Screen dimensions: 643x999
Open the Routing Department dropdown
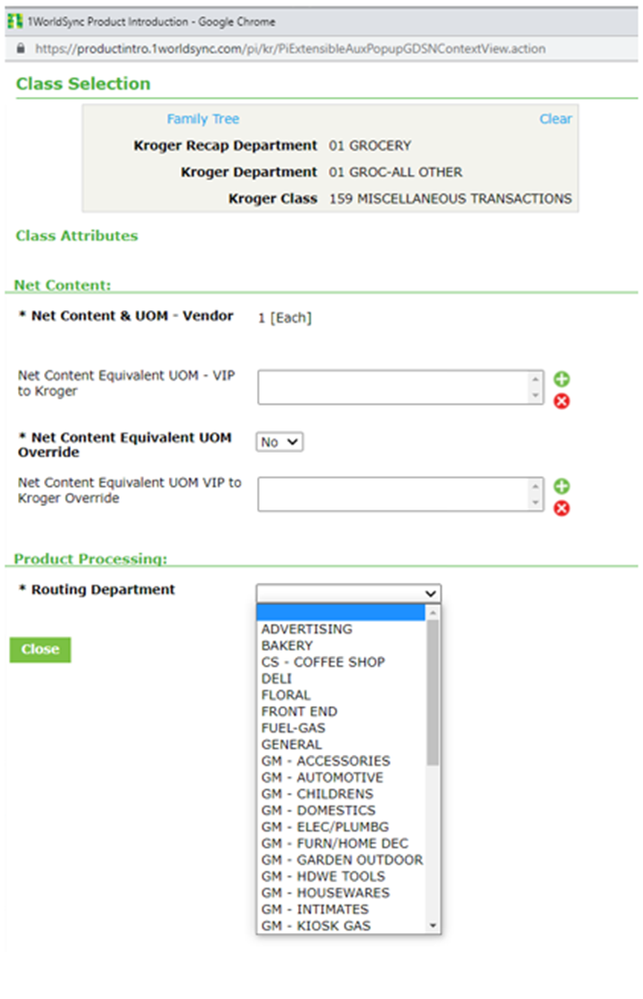click(349, 593)
